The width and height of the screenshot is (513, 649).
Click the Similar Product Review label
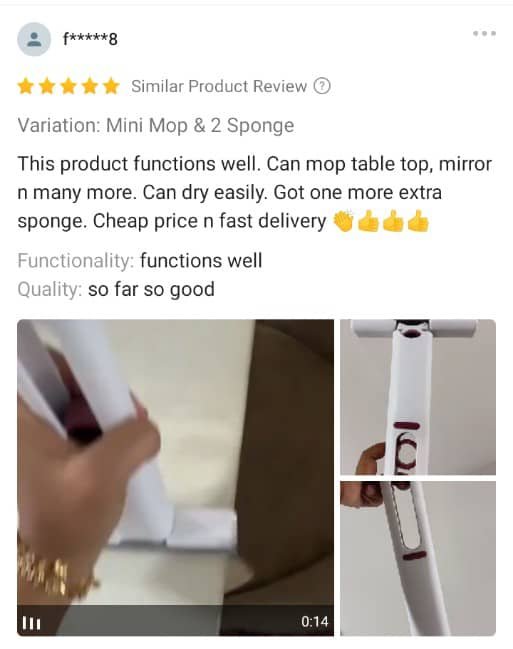coord(219,86)
